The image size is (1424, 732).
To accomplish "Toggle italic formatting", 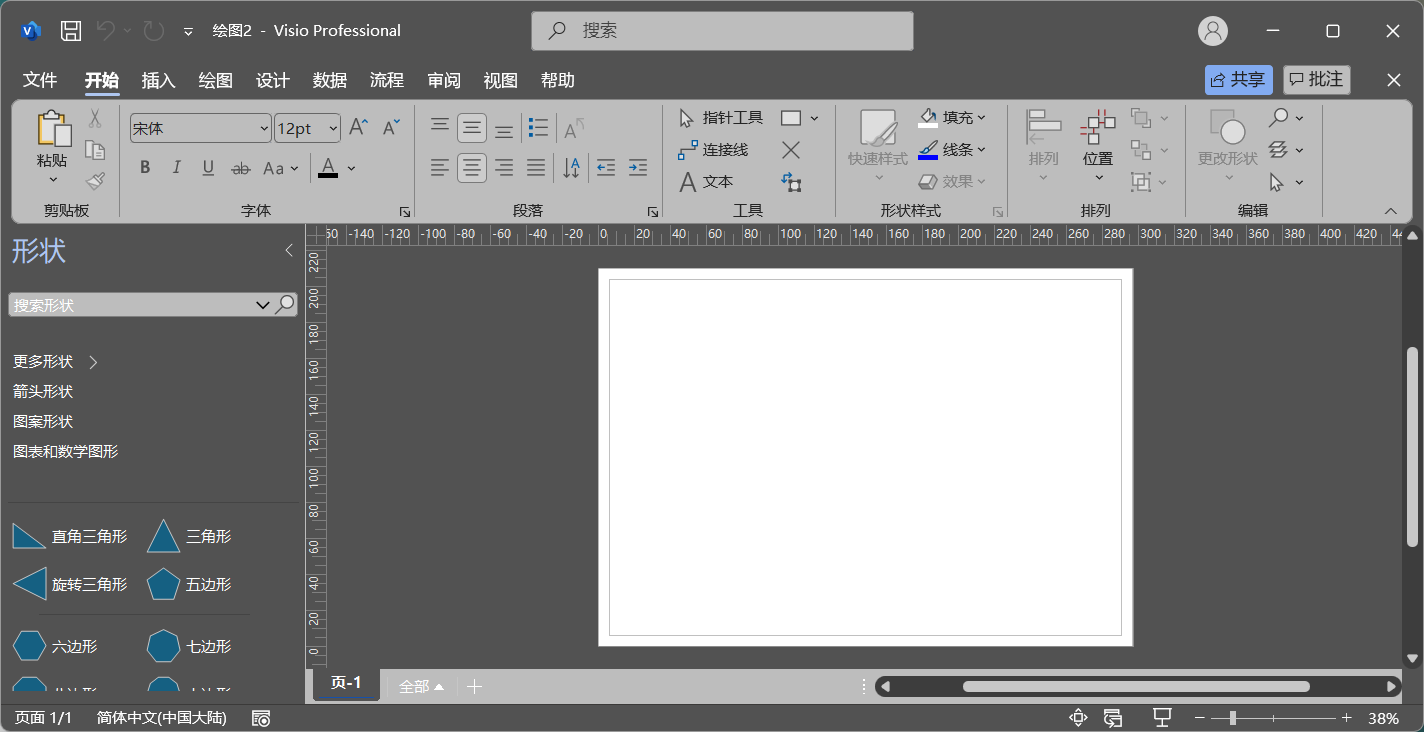I will [177, 168].
